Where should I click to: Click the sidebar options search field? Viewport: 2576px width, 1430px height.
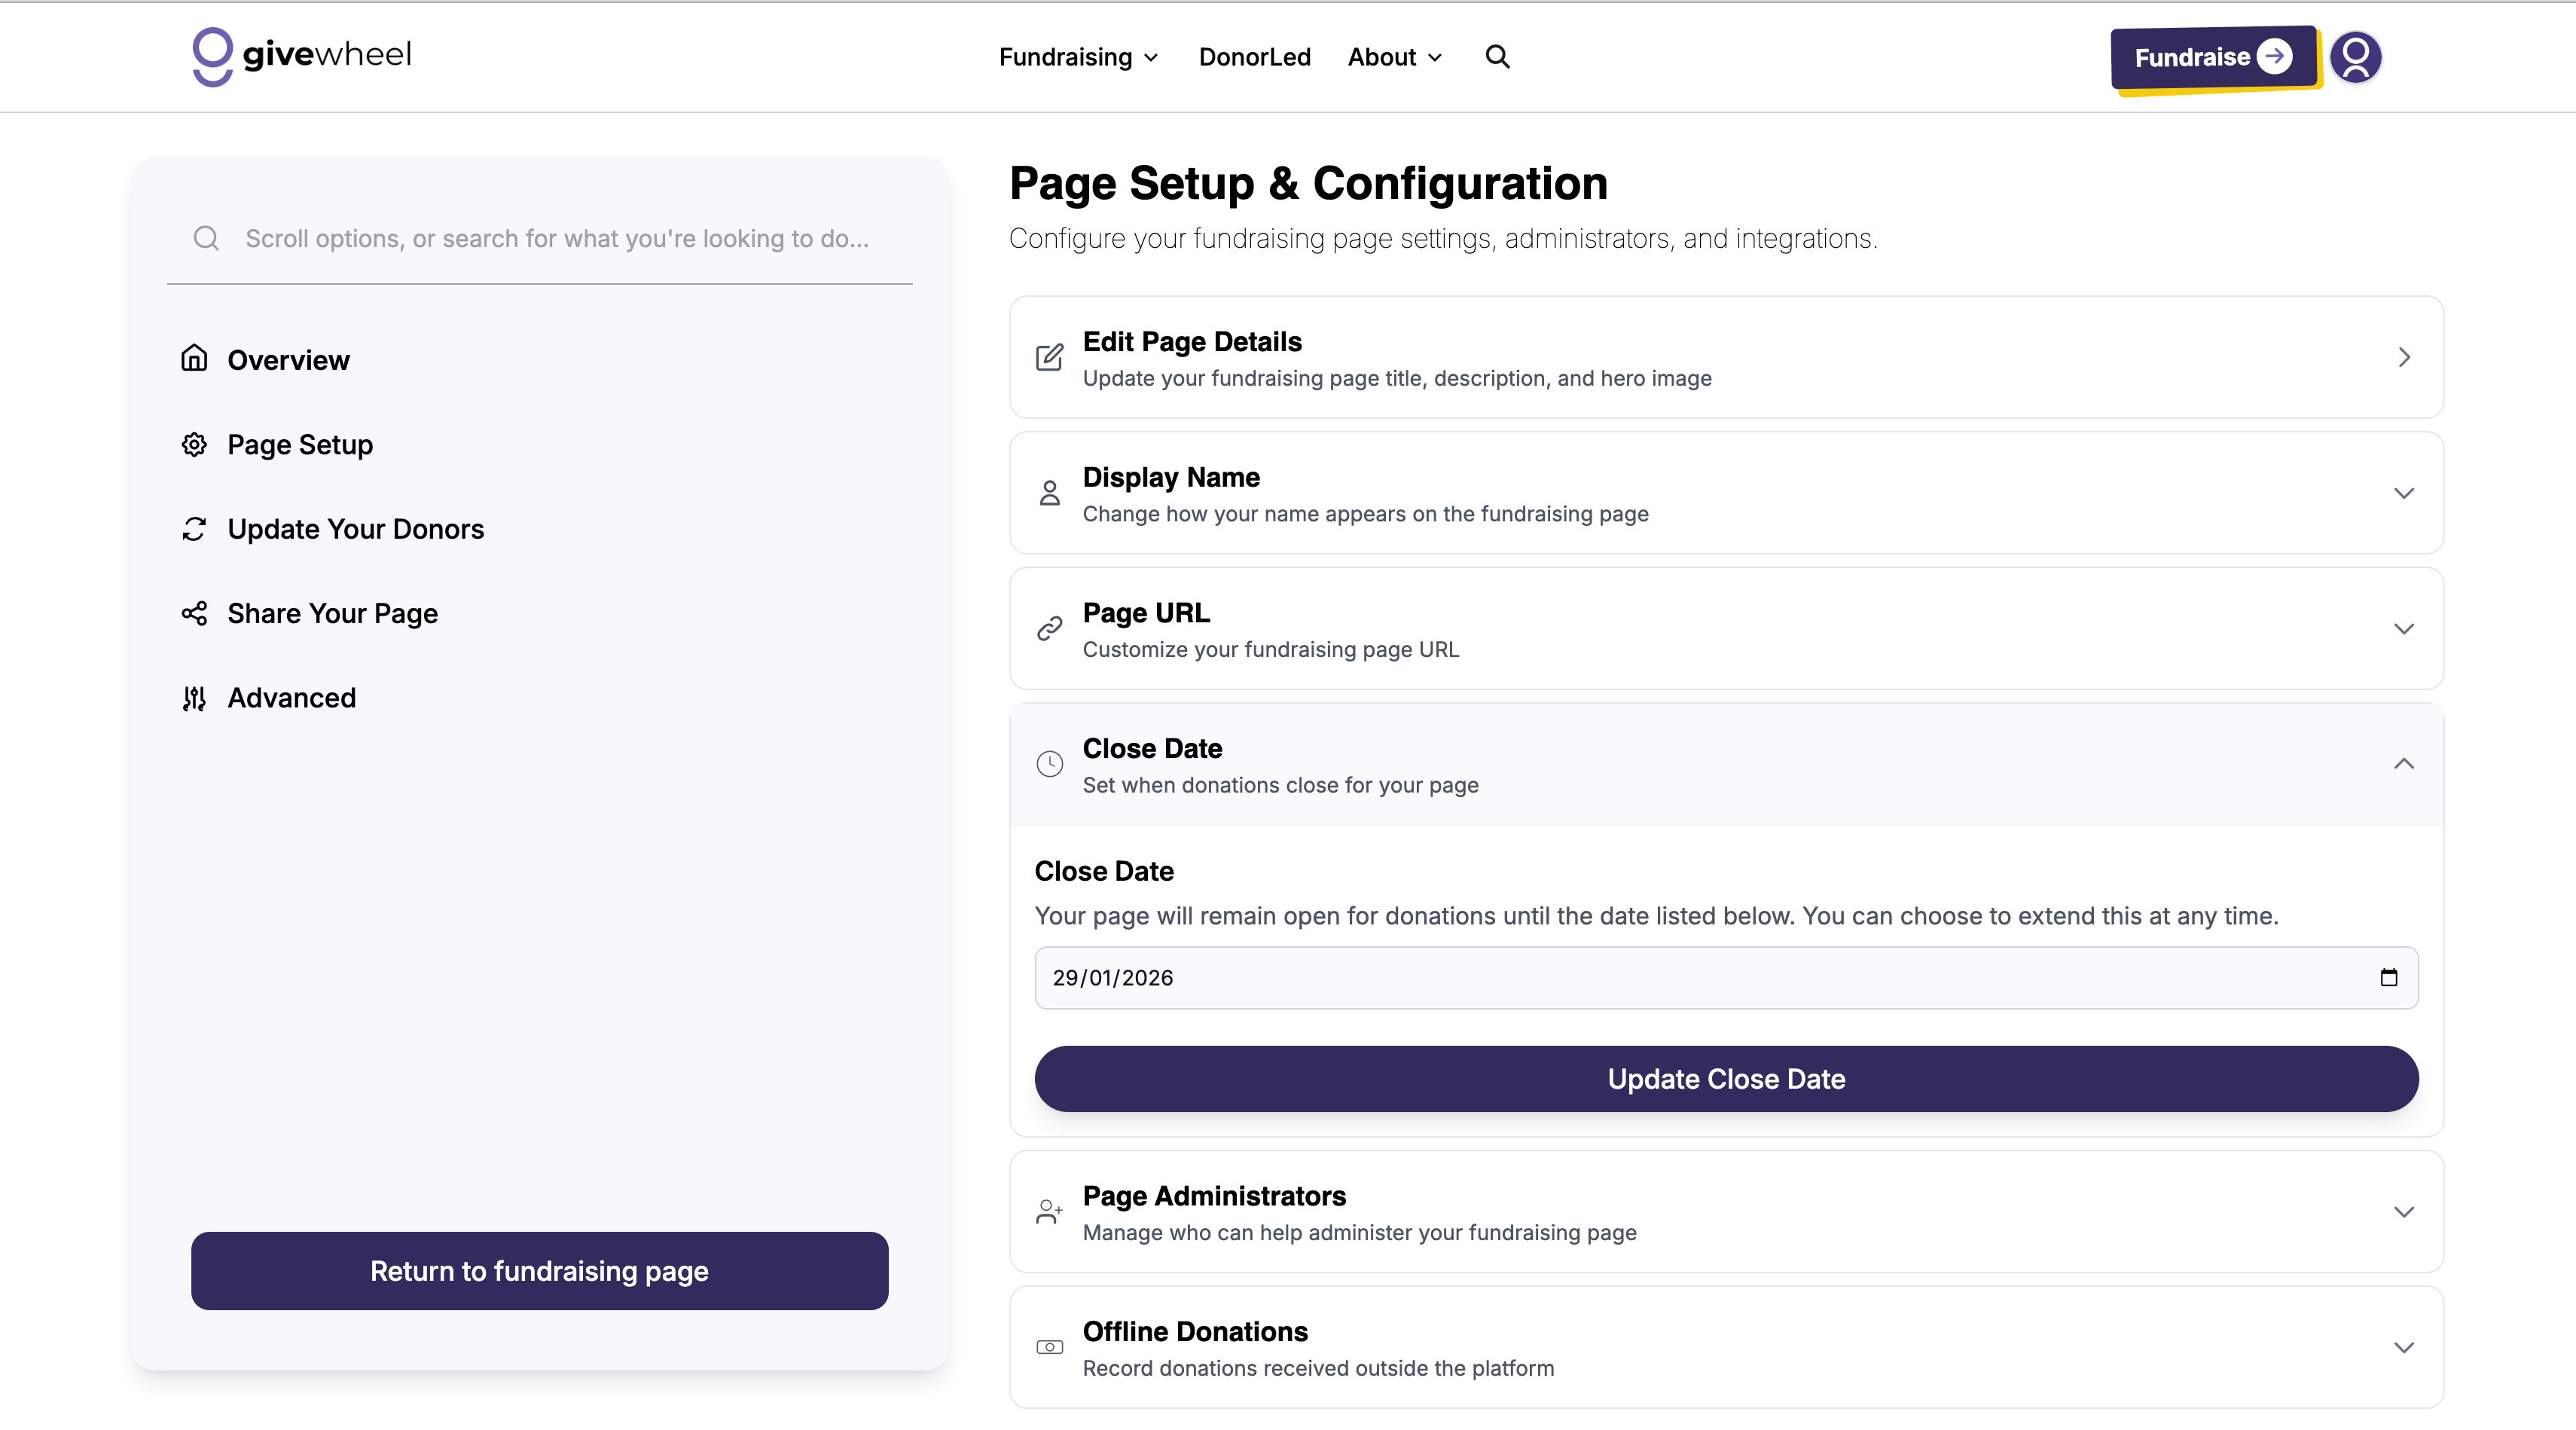point(556,238)
